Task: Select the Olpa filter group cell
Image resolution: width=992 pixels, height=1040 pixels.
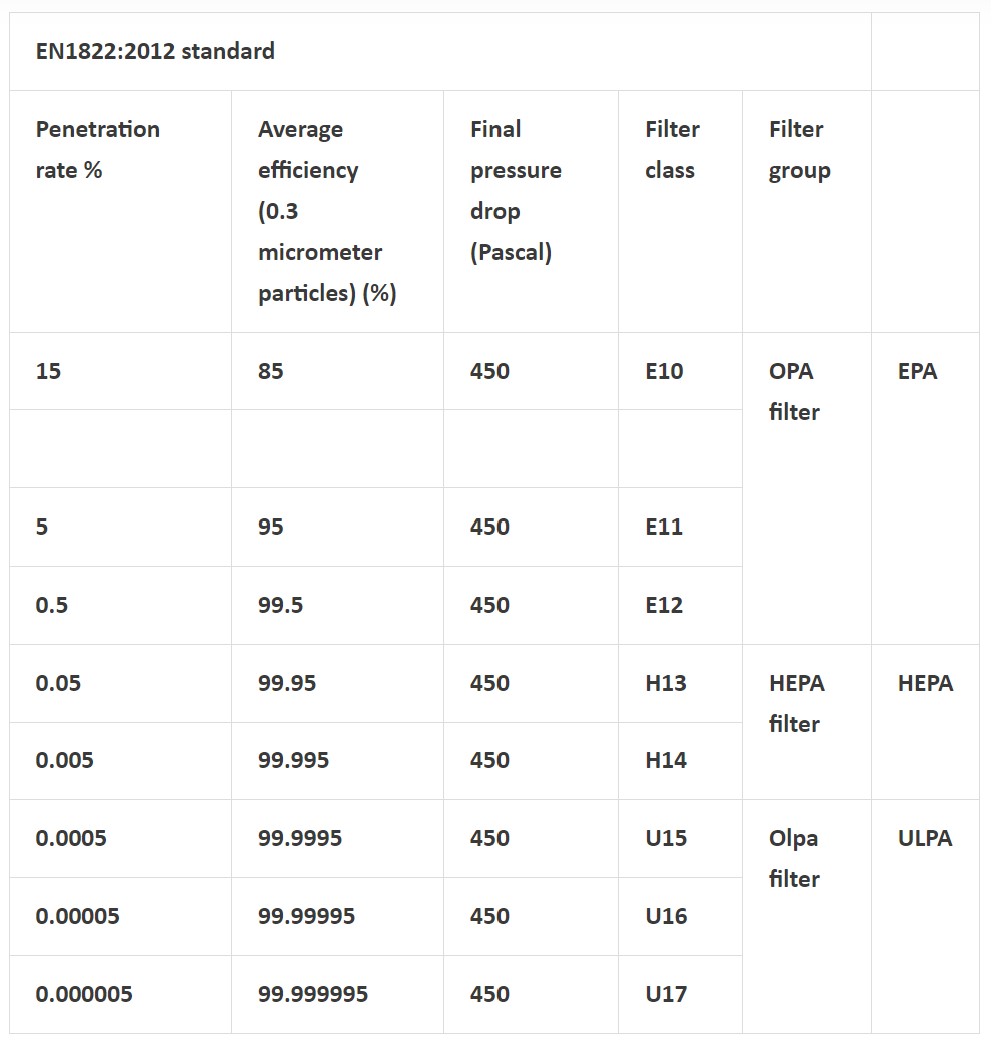Action: pos(794,858)
